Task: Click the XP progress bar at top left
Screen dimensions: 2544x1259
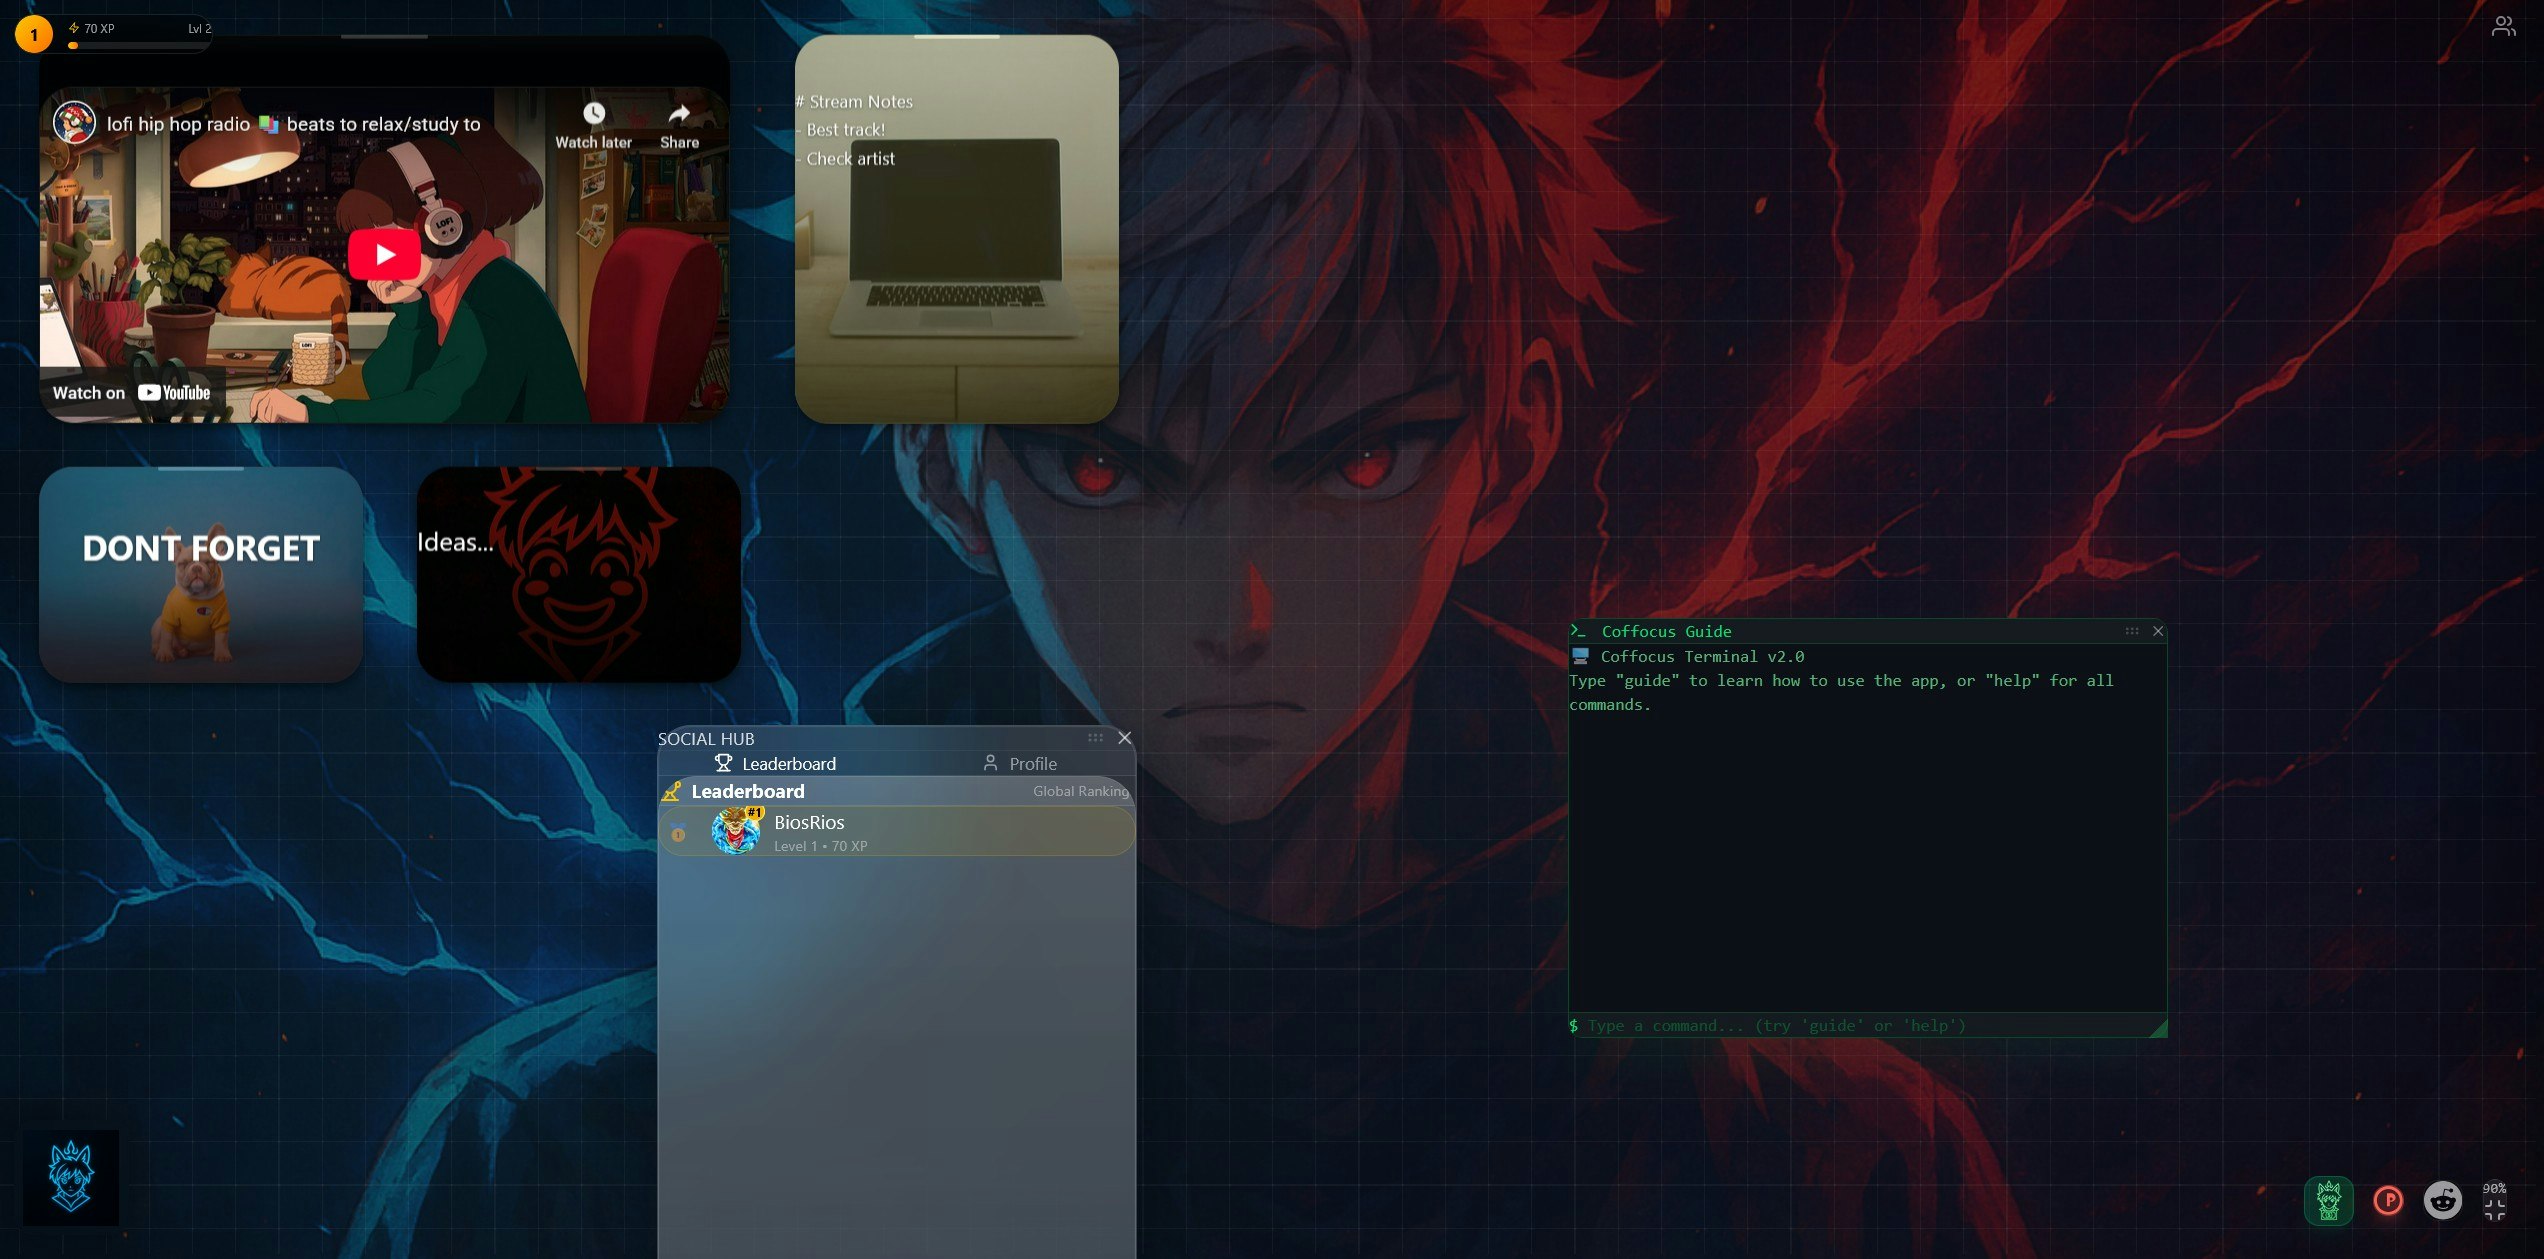Action: tap(140, 45)
